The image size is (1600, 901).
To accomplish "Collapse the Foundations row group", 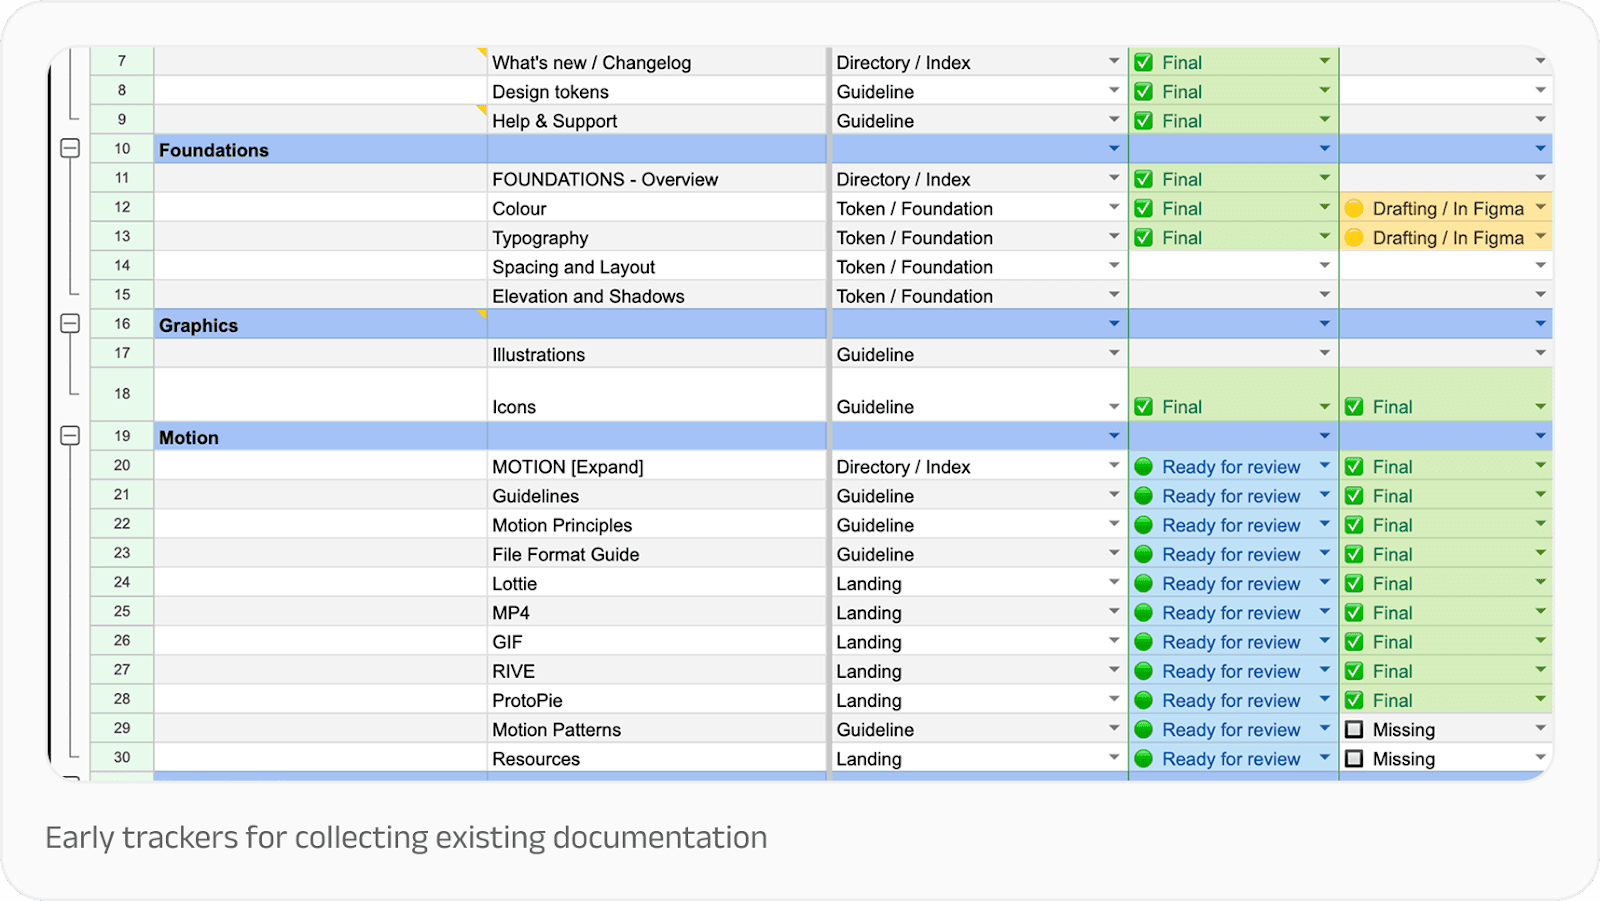I will (70, 149).
